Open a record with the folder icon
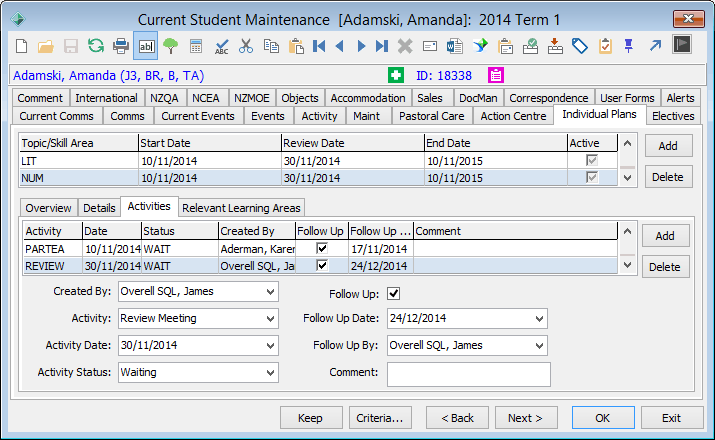Image resolution: width=715 pixels, height=440 pixels. 46,46
